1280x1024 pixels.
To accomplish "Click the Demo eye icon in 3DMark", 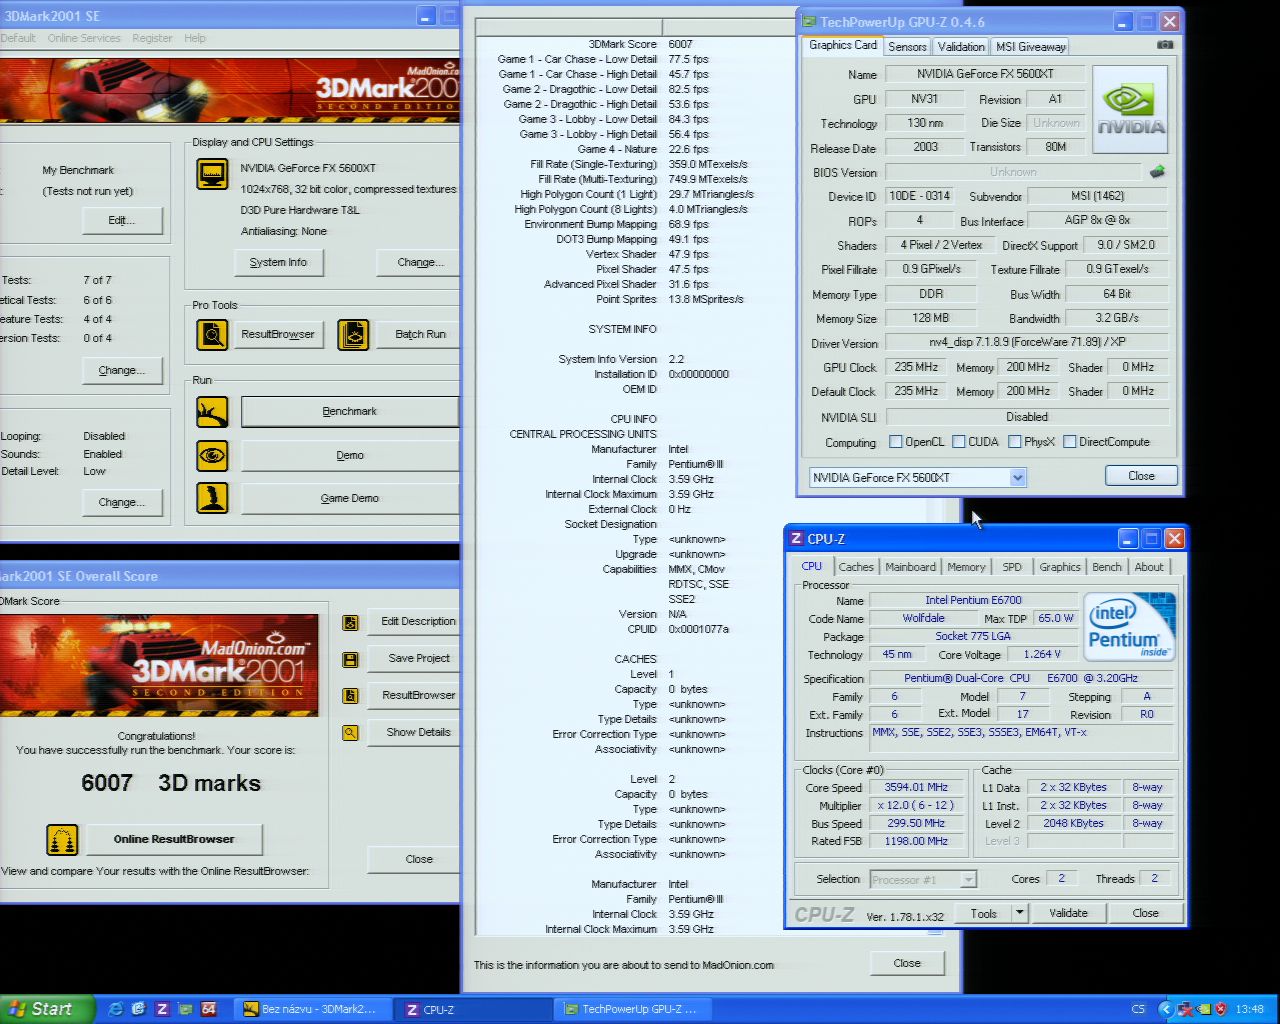I will tap(212, 455).
